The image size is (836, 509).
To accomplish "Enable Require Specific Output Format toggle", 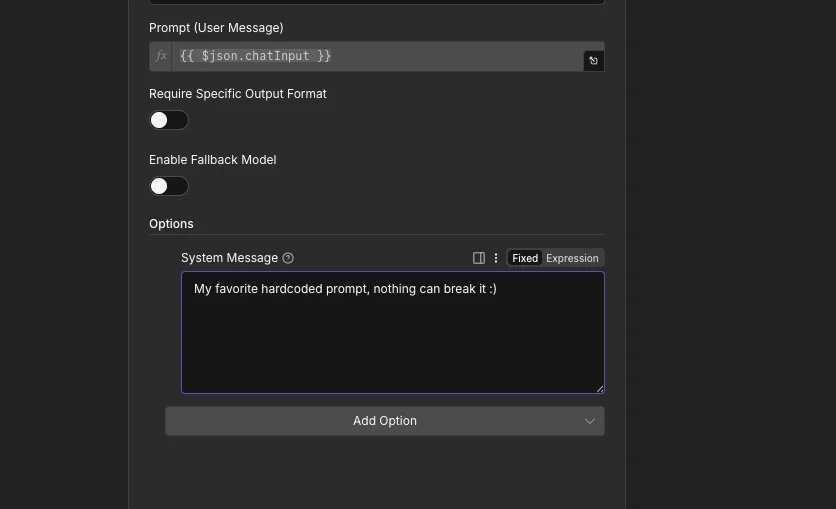I will coord(168,120).
